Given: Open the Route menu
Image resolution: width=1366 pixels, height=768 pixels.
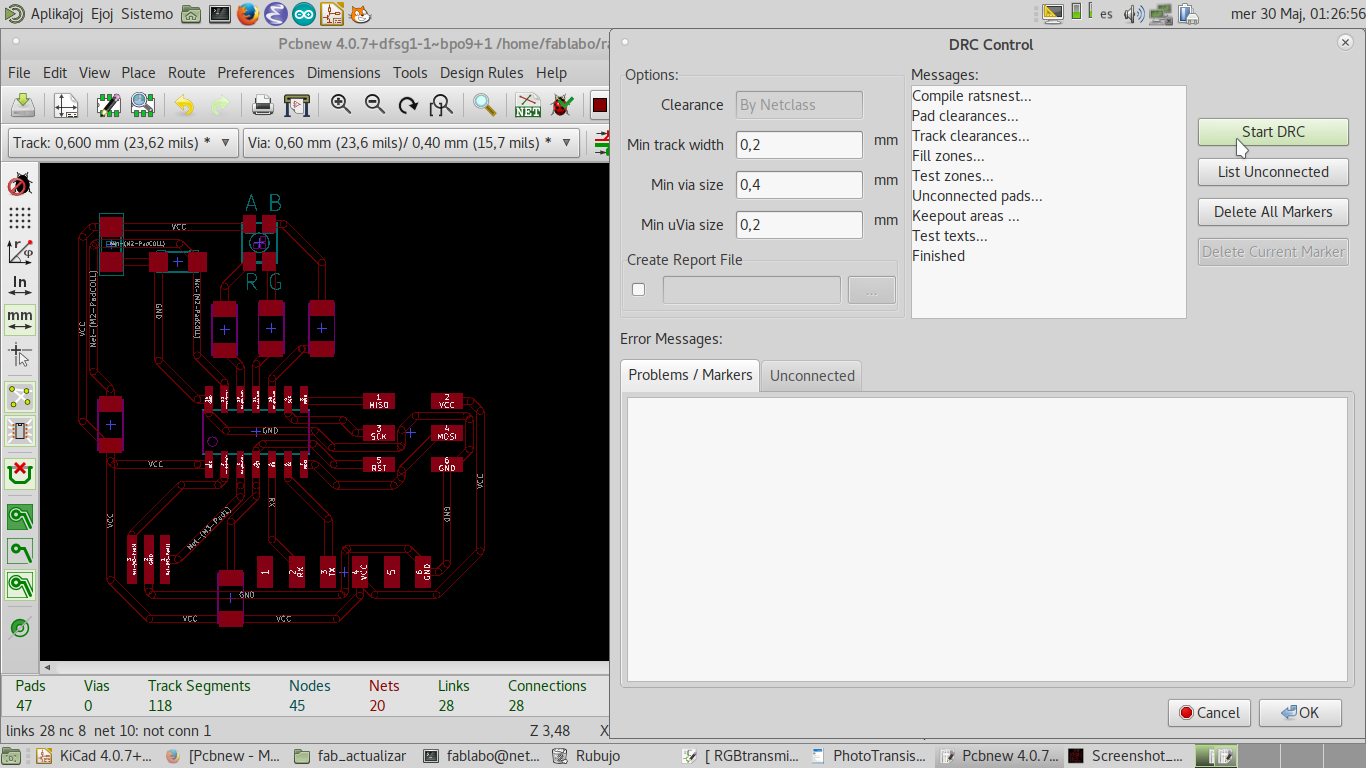Looking at the screenshot, I should 187,73.
